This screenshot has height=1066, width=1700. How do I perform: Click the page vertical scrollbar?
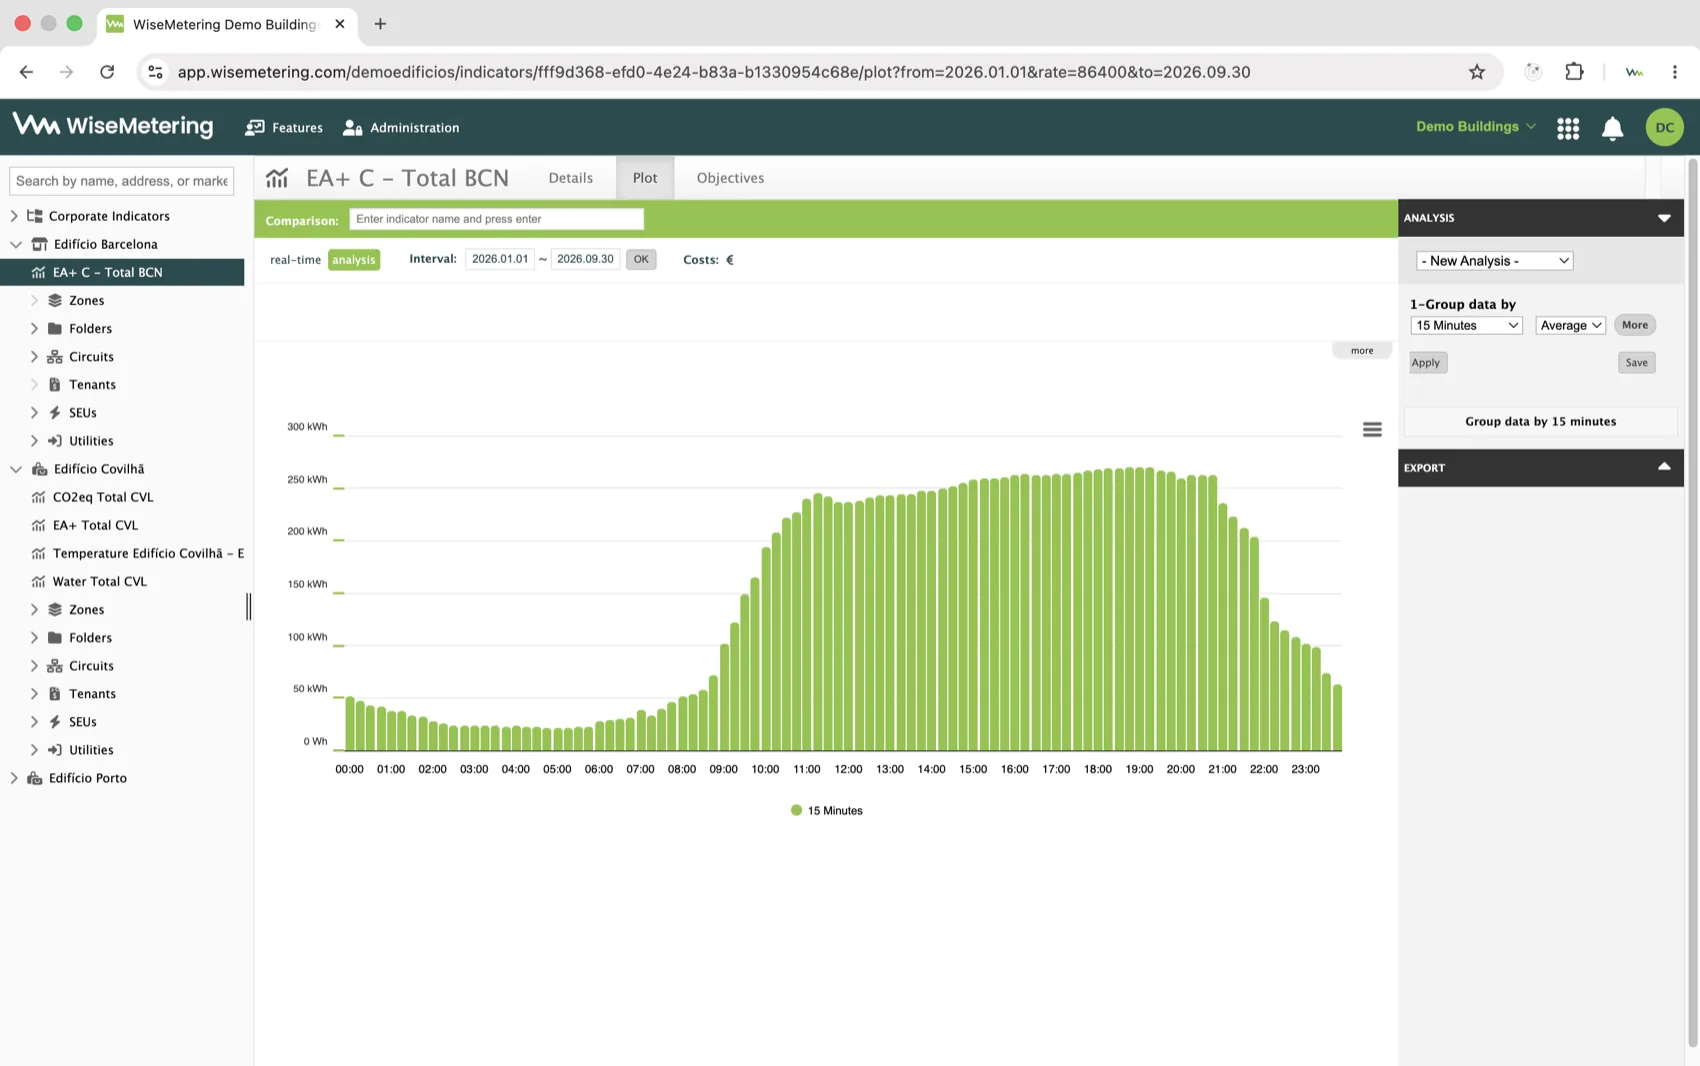[1692, 600]
